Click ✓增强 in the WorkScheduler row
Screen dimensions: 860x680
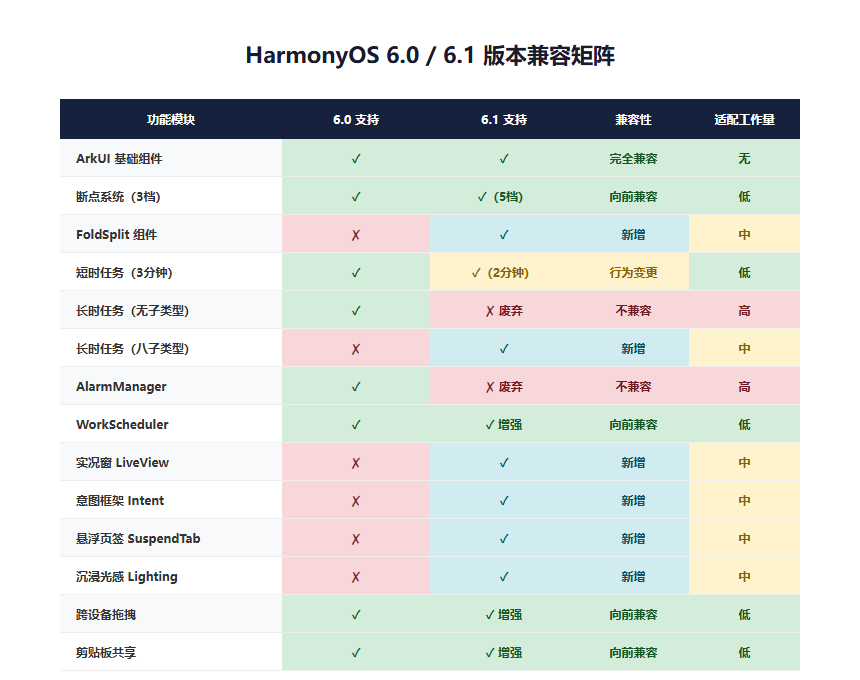[x=504, y=424]
